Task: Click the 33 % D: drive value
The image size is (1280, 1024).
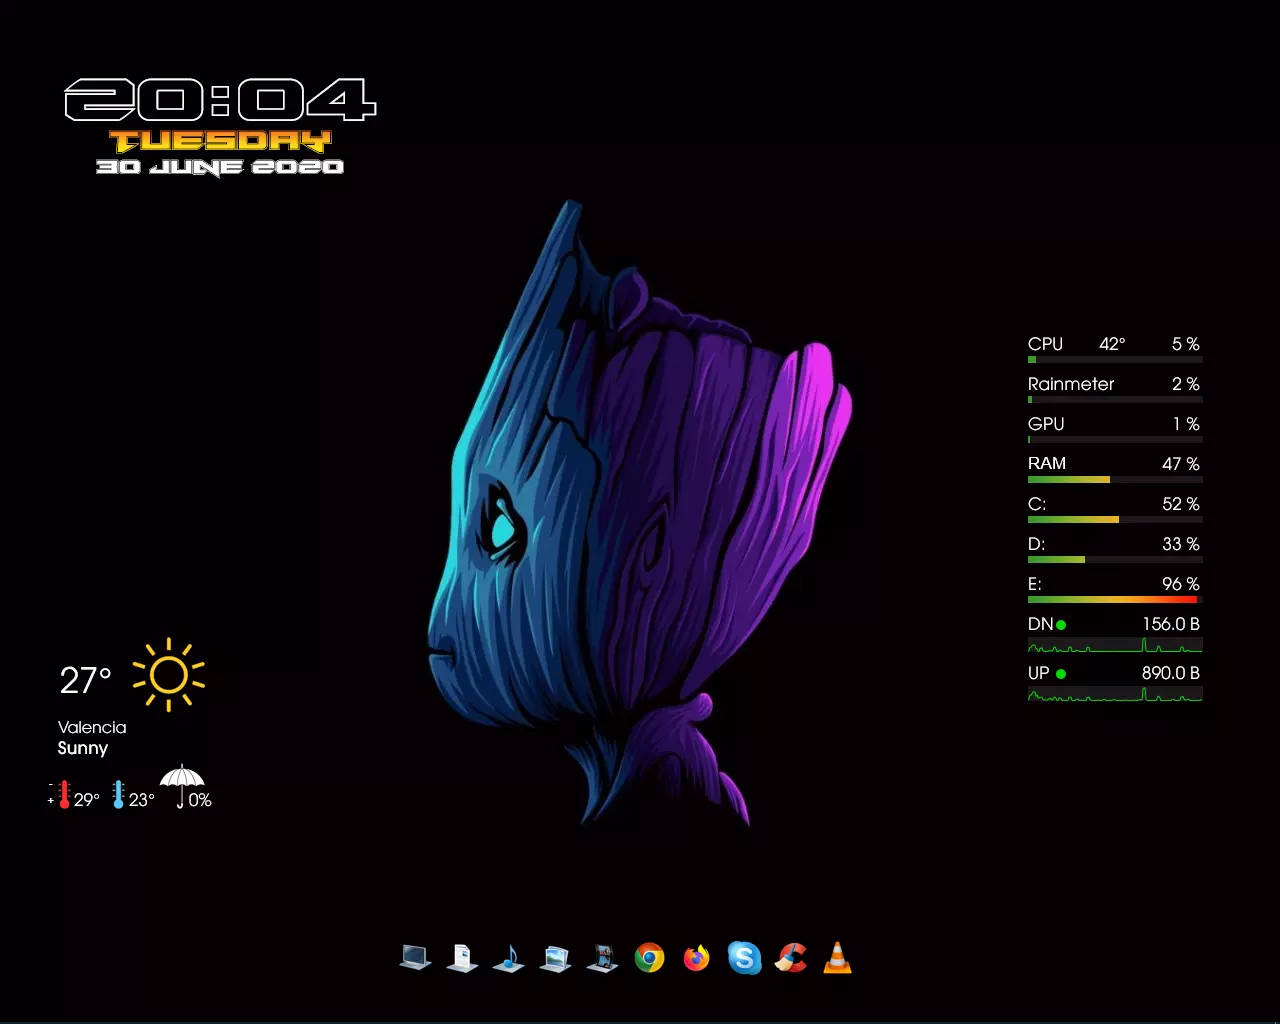Action: point(1181,544)
